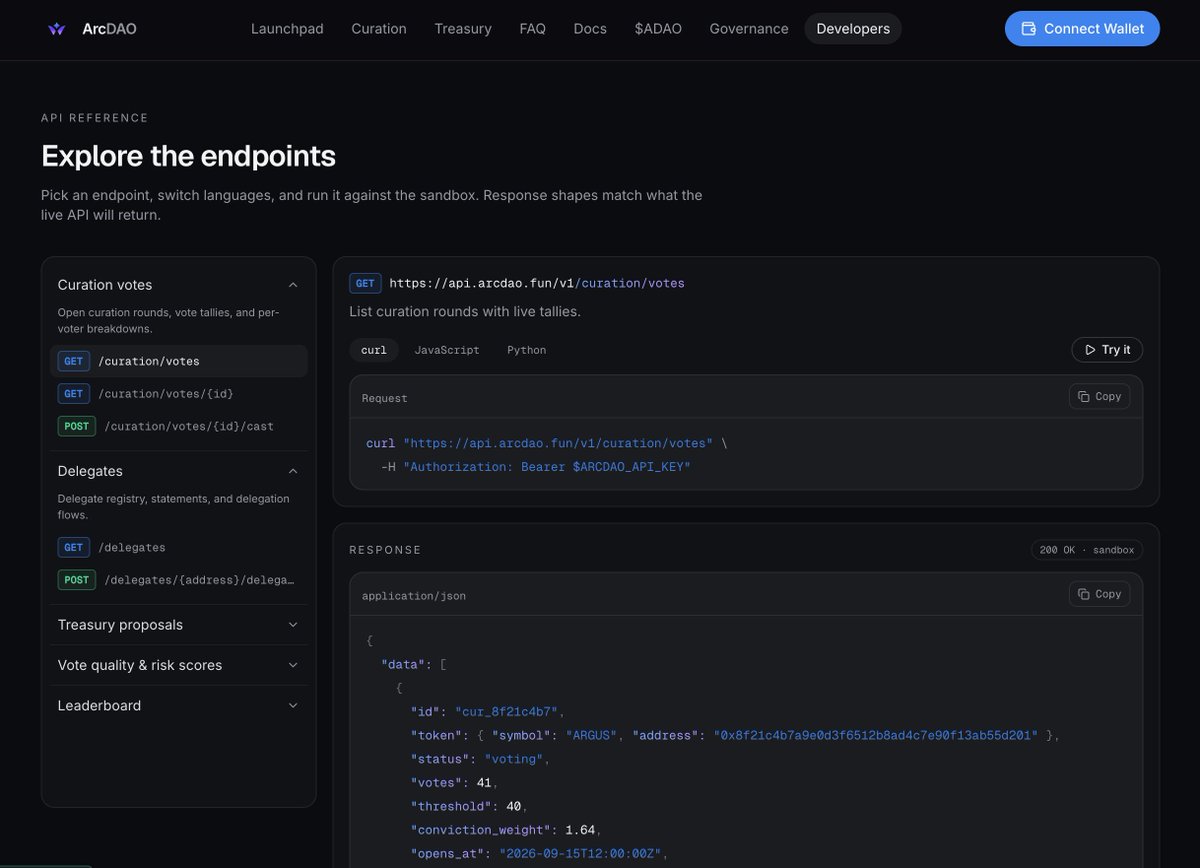Open the FAQ nav link
The height and width of the screenshot is (868, 1200).
click(533, 29)
